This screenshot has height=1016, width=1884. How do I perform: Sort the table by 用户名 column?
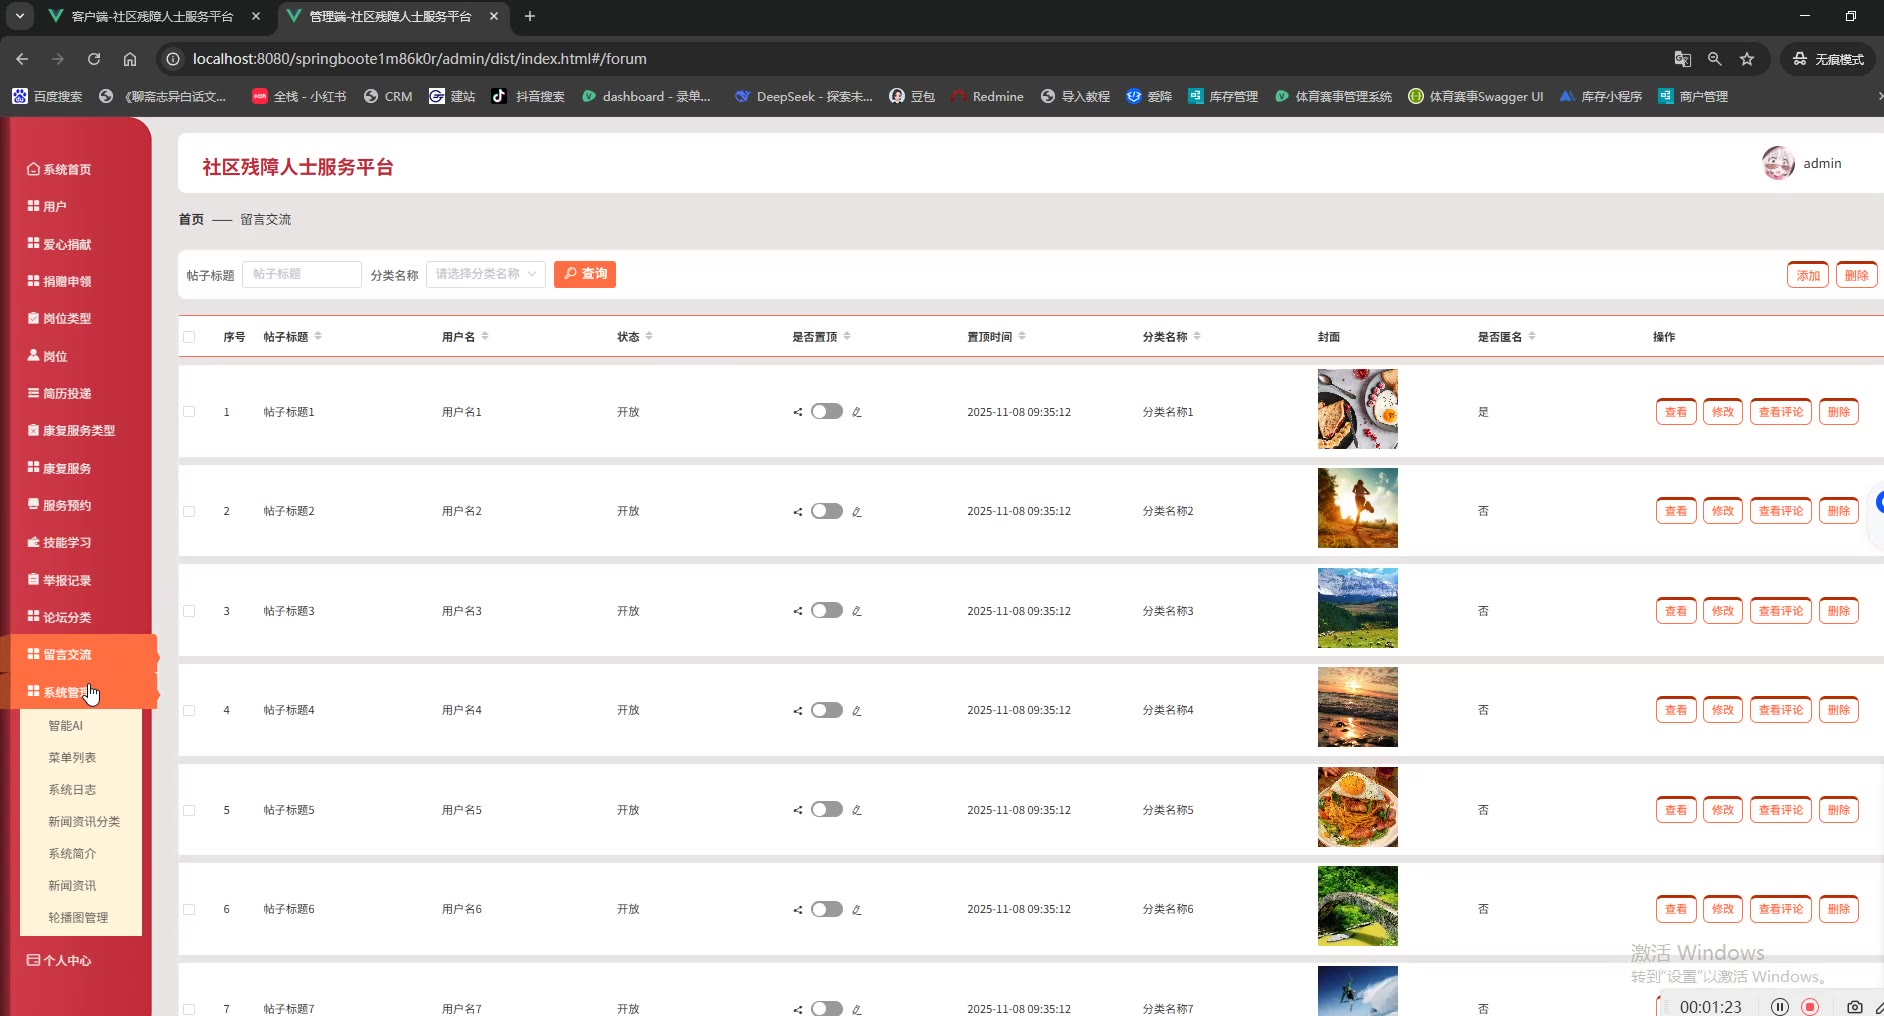[485, 336]
